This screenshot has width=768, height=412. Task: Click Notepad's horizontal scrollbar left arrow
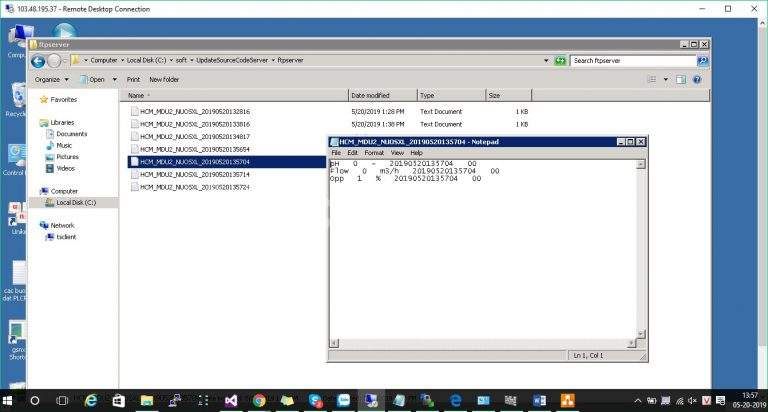(334, 343)
